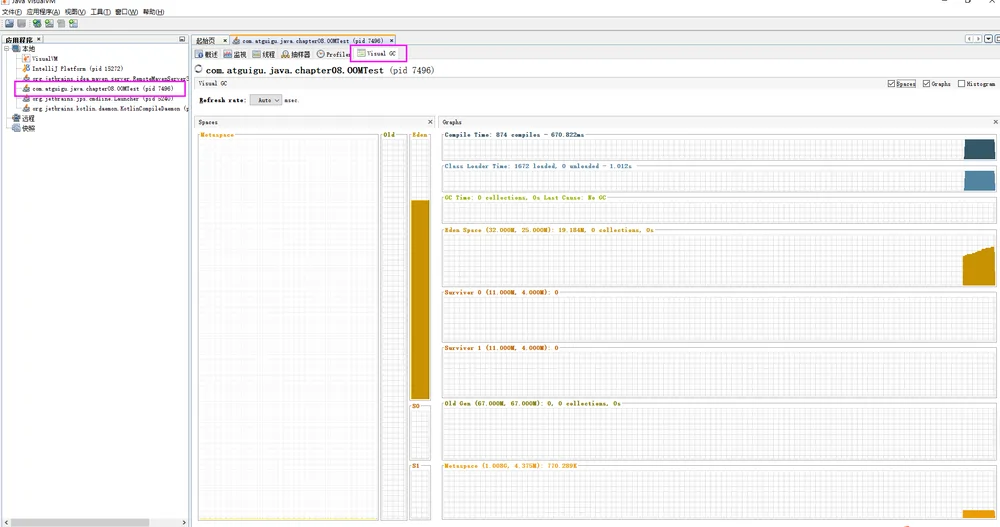Click the VisualVM application icon in tree
Viewport: 1000px width, 527px height.
tap(26, 58)
